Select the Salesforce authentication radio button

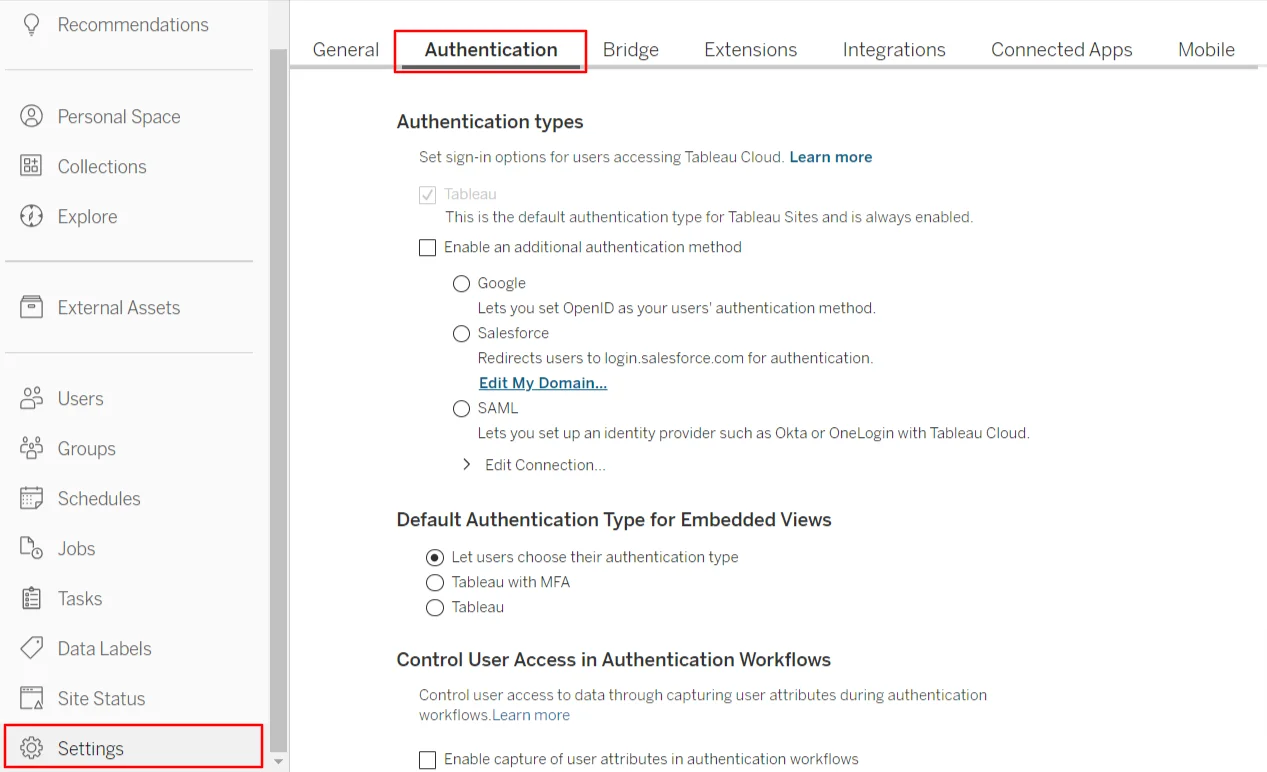[x=461, y=334]
